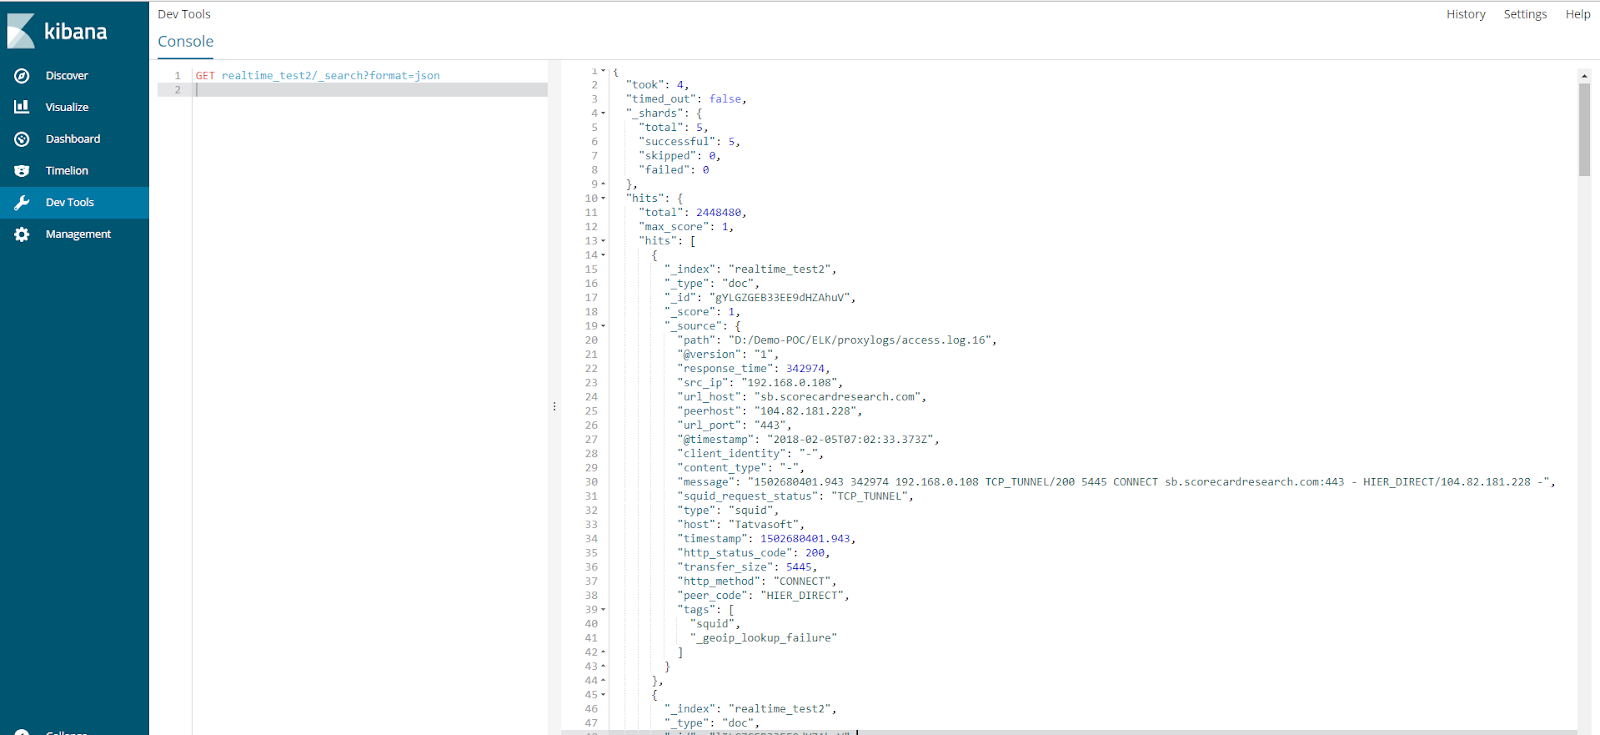The image size is (1600, 735).
Task: Click http_status_code value 200
Action: click(815, 553)
